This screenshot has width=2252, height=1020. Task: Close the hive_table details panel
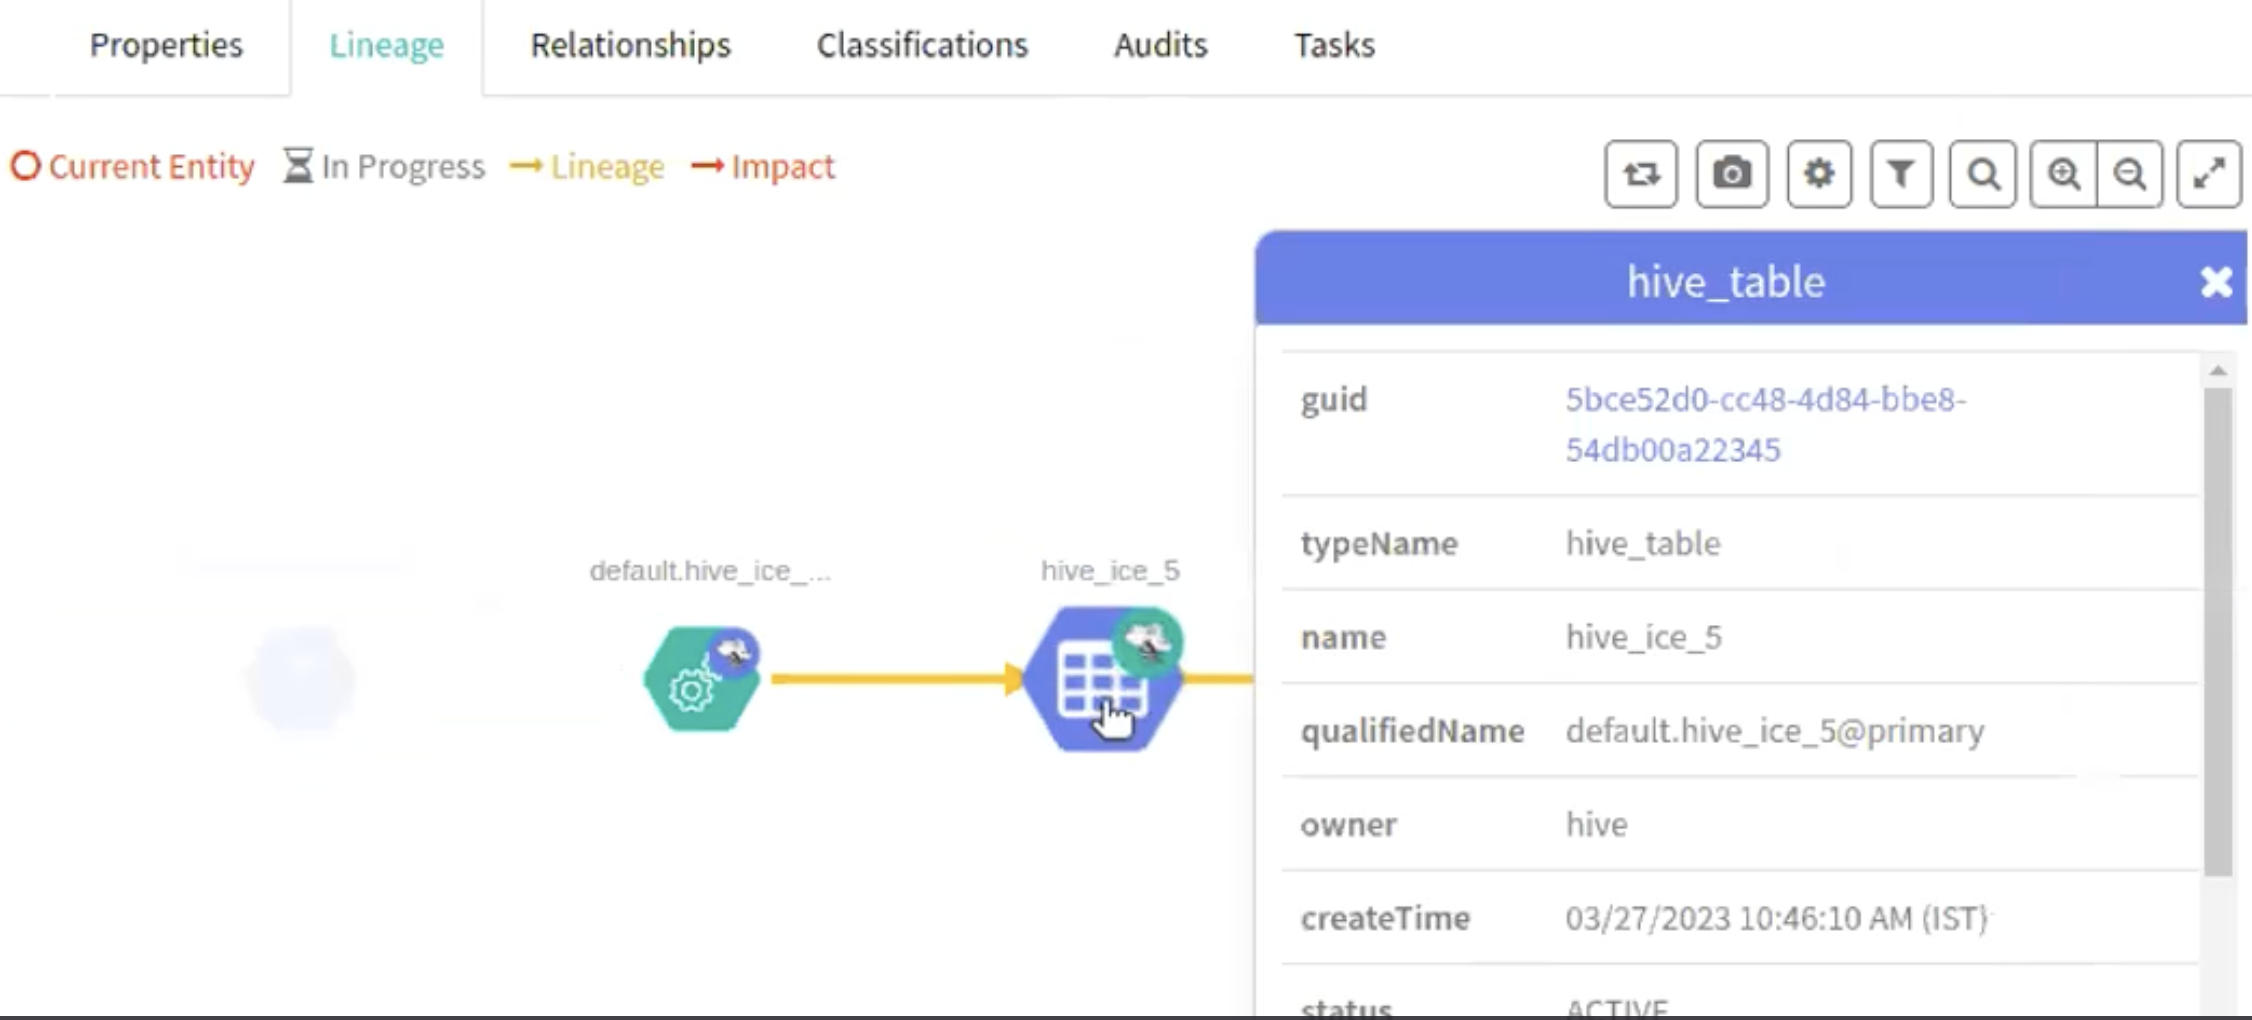(2216, 282)
